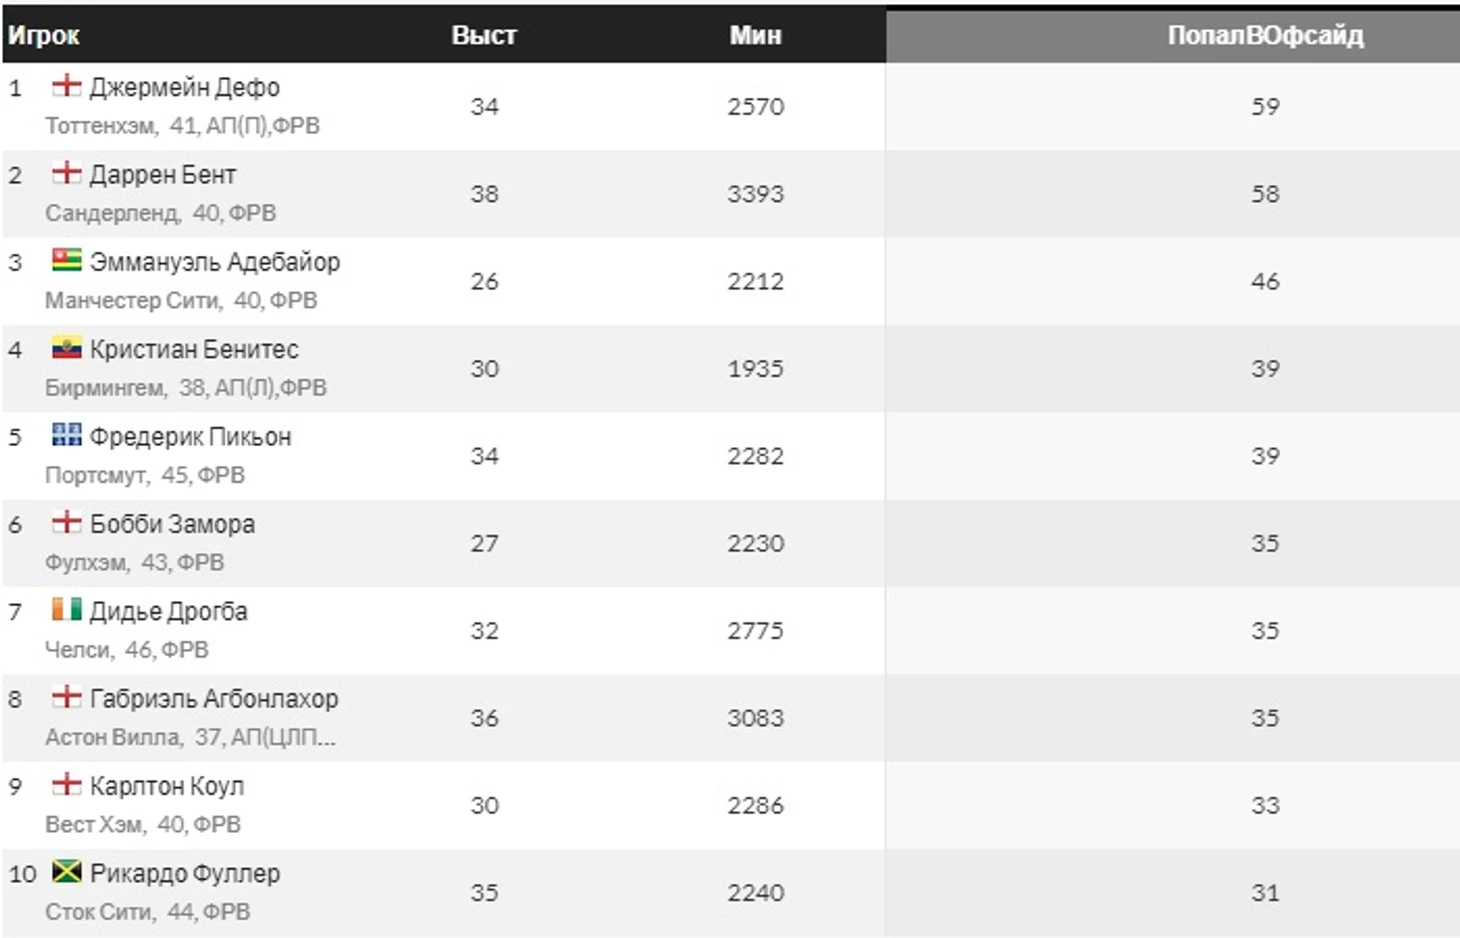Sort table by ПопалВОфсайд column header

click(x=1264, y=36)
